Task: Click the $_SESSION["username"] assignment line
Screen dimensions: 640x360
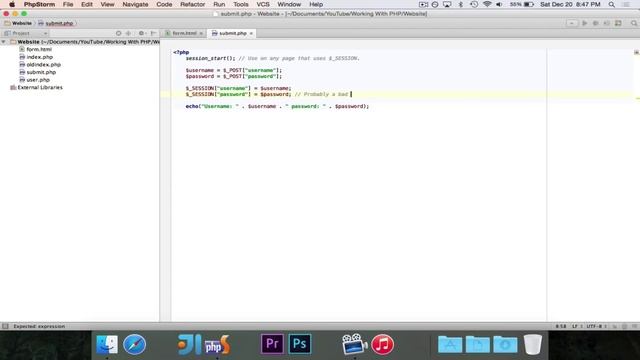Action: (238, 88)
